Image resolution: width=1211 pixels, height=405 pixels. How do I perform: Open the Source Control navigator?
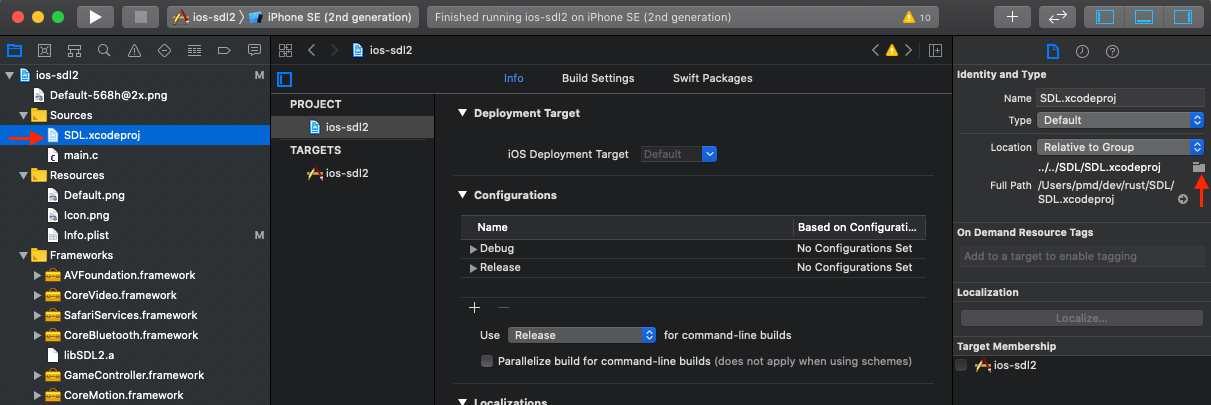click(x=44, y=50)
